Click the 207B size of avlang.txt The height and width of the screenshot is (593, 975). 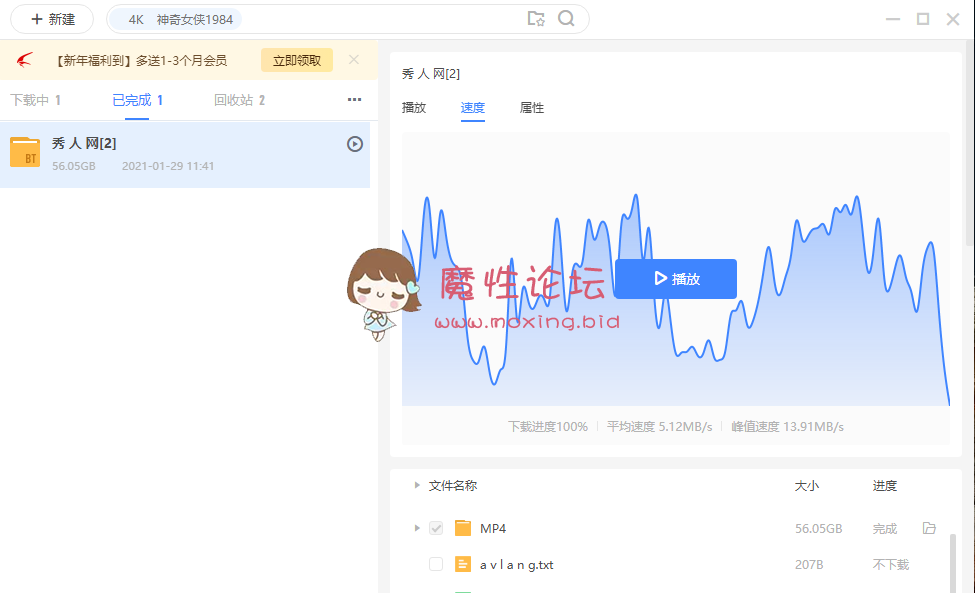[x=809, y=564]
